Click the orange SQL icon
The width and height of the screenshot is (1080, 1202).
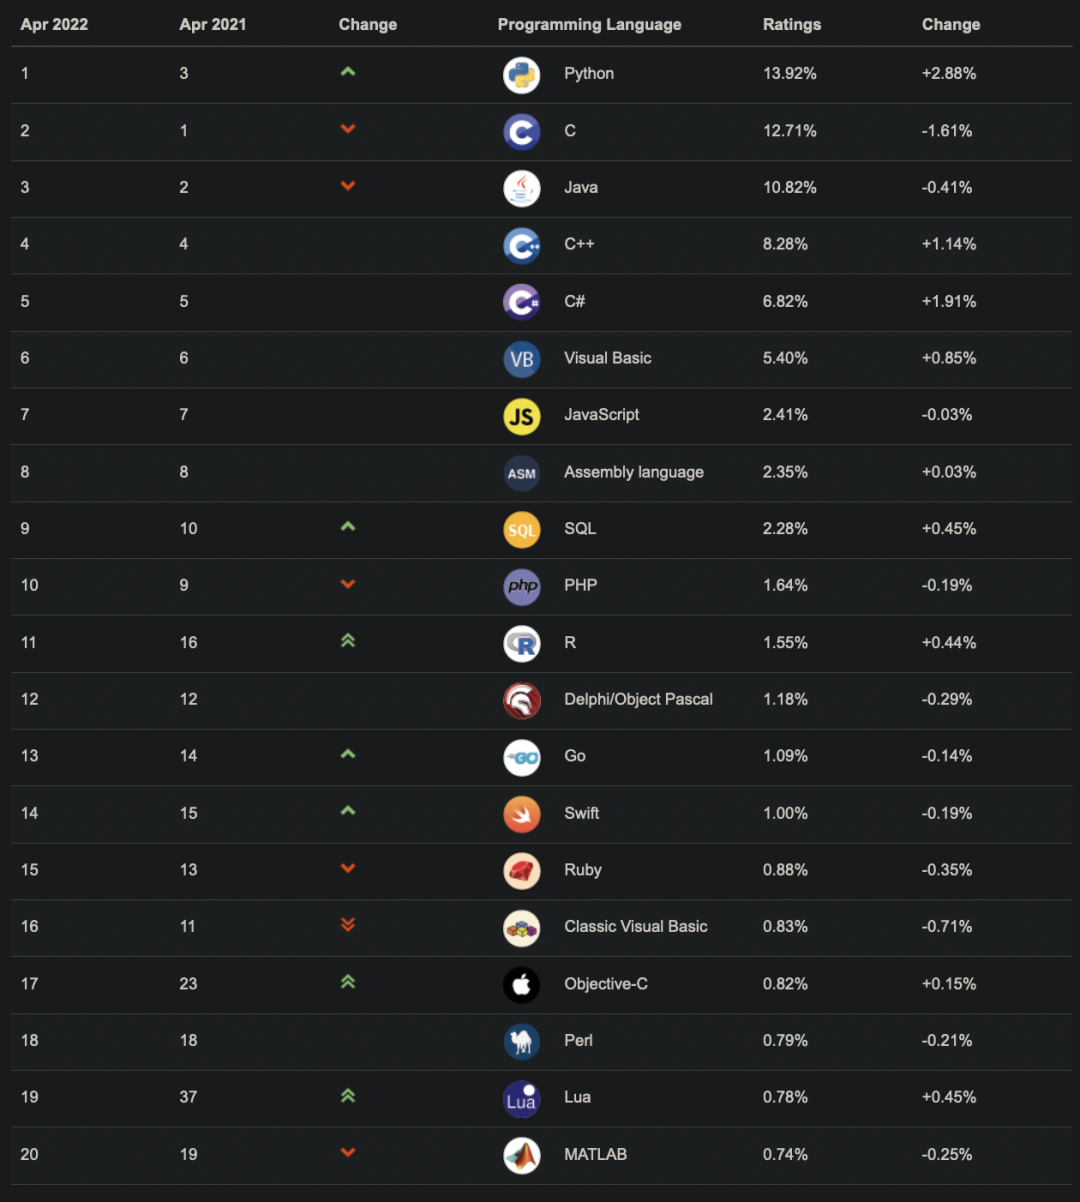[521, 530]
